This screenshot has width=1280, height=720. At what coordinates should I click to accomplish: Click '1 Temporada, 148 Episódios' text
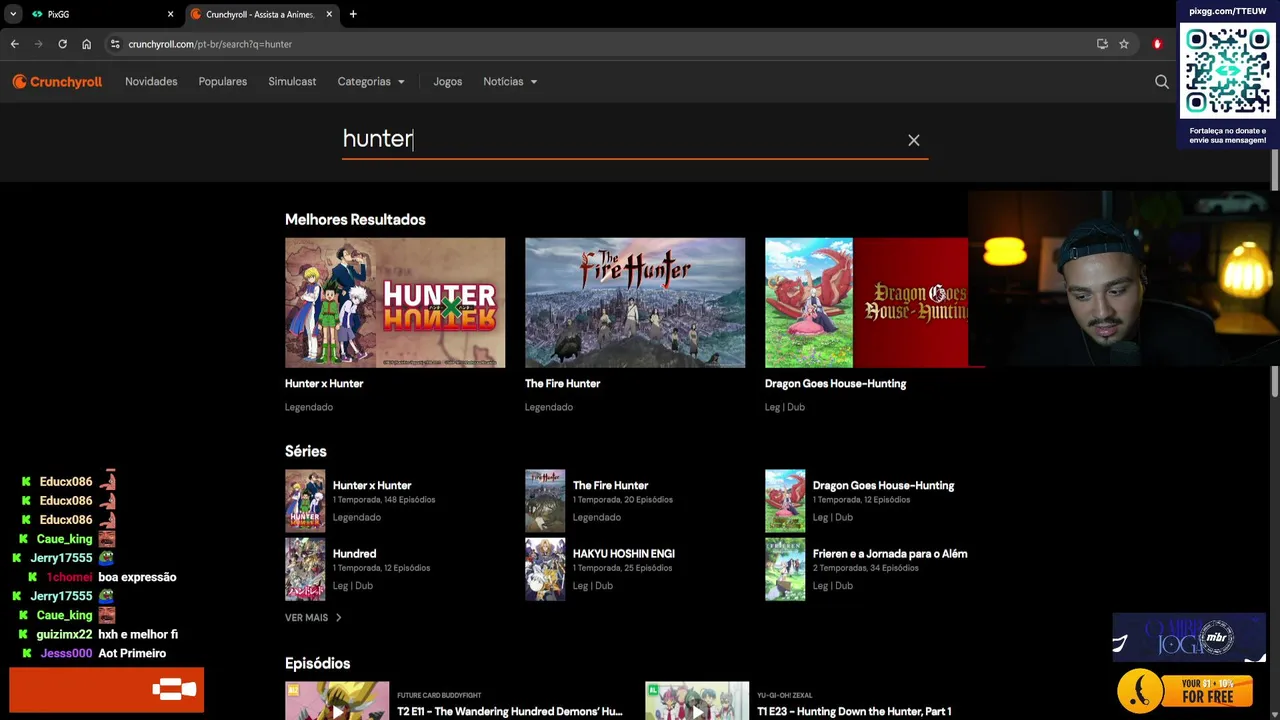tap(384, 500)
